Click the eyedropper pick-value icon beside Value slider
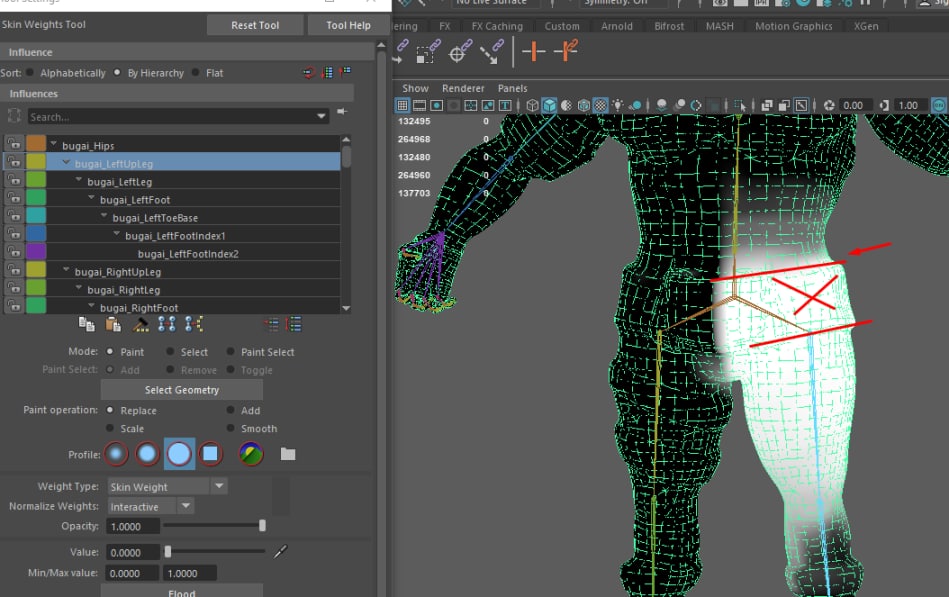Viewport: 949px width, 597px height. [280, 552]
